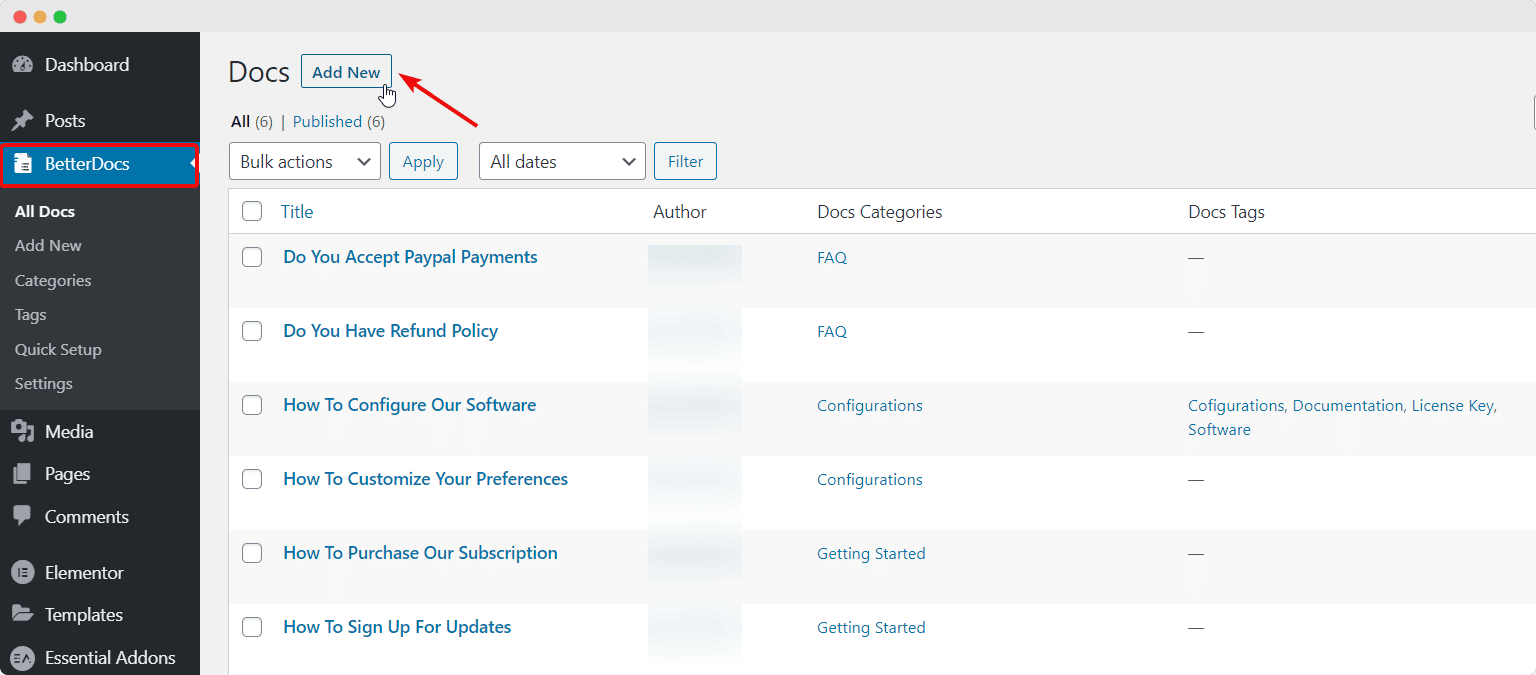Open the Dashboard via its gauge icon
1536x675 pixels.
point(23,64)
